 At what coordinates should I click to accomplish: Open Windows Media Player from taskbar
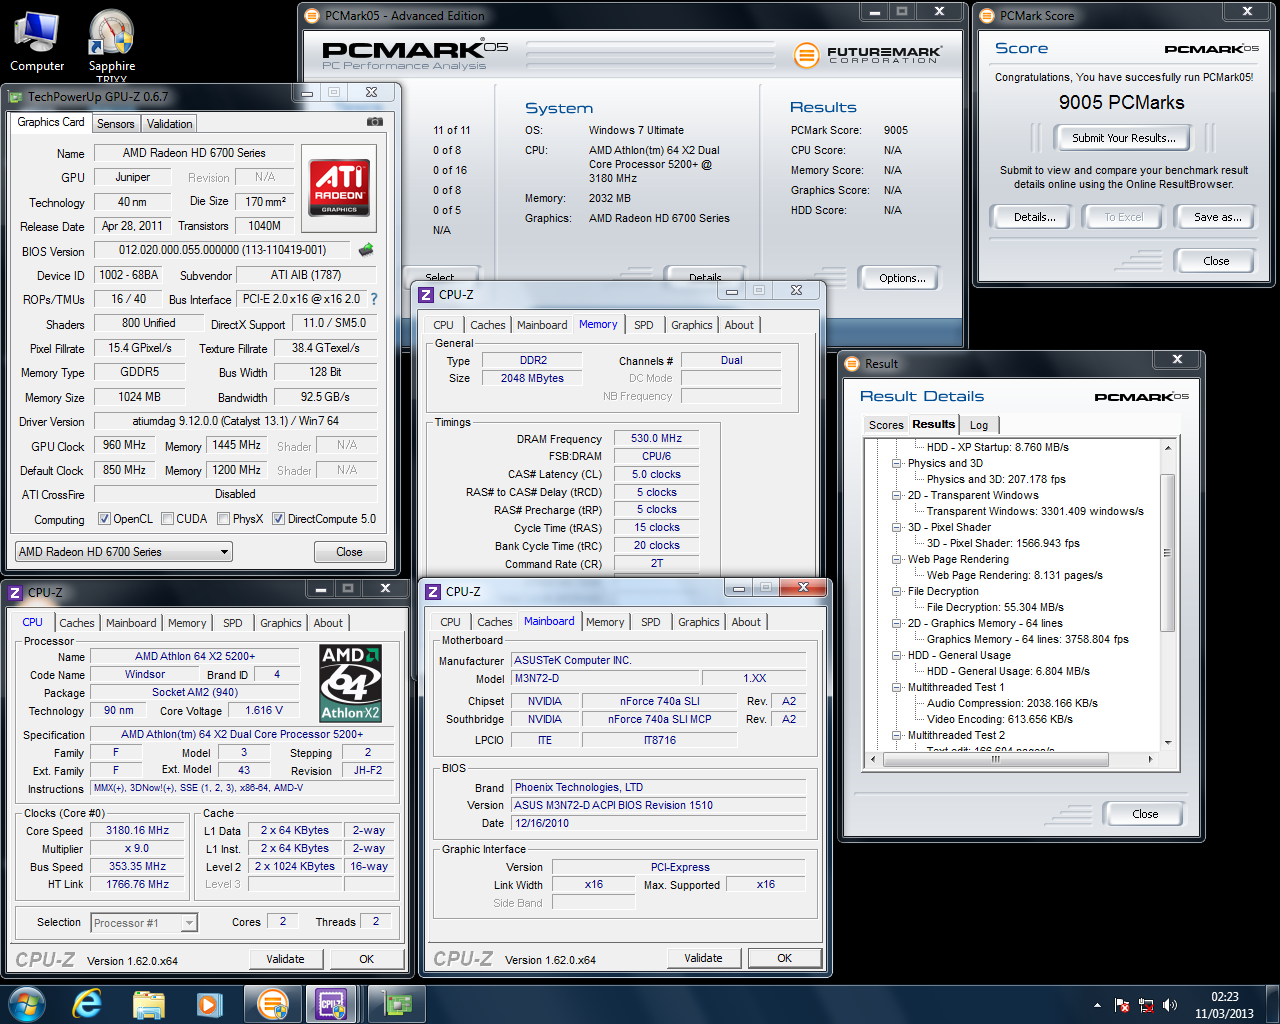(x=209, y=1003)
